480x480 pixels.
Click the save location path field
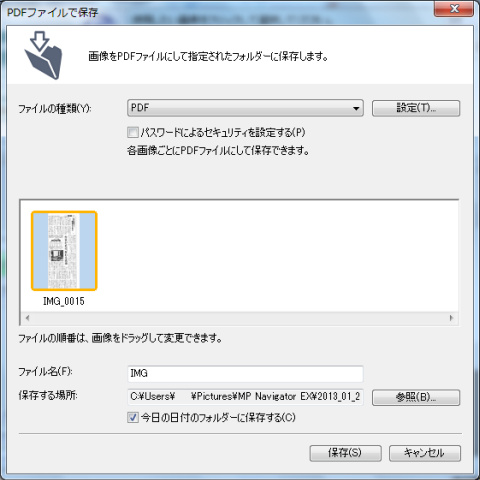click(x=245, y=397)
